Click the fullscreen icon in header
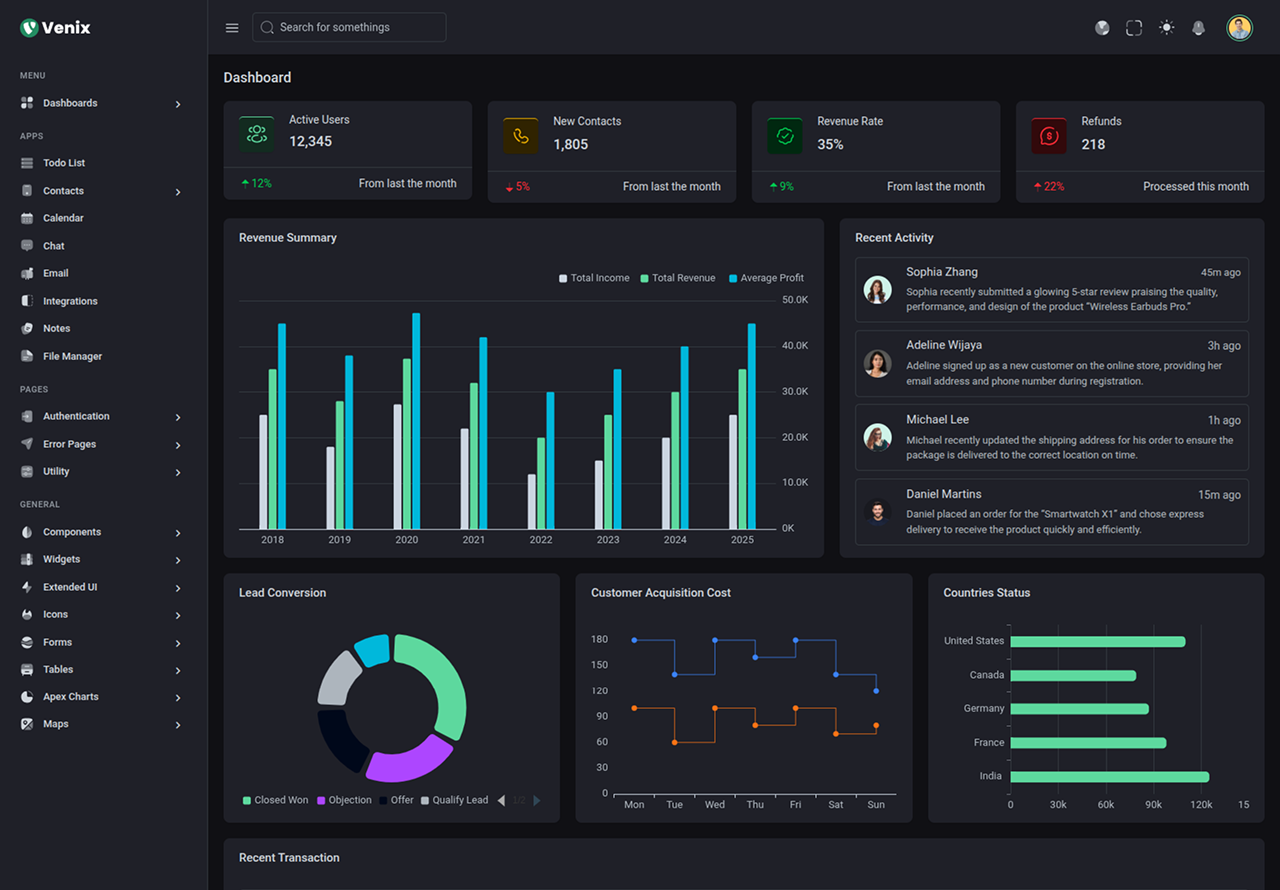The image size is (1280, 890). coord(1134,28)
